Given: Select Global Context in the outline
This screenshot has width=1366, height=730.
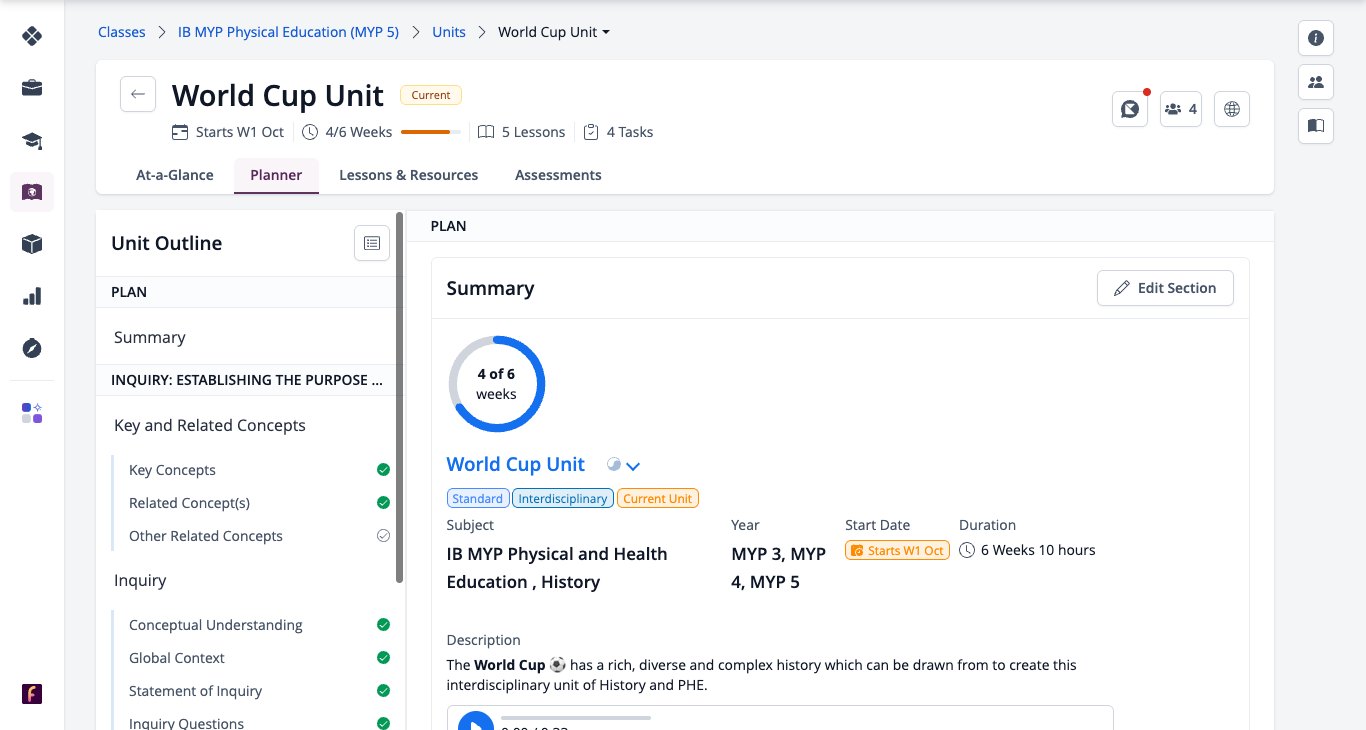Looking at the screenshot, I should coord(177,658).
